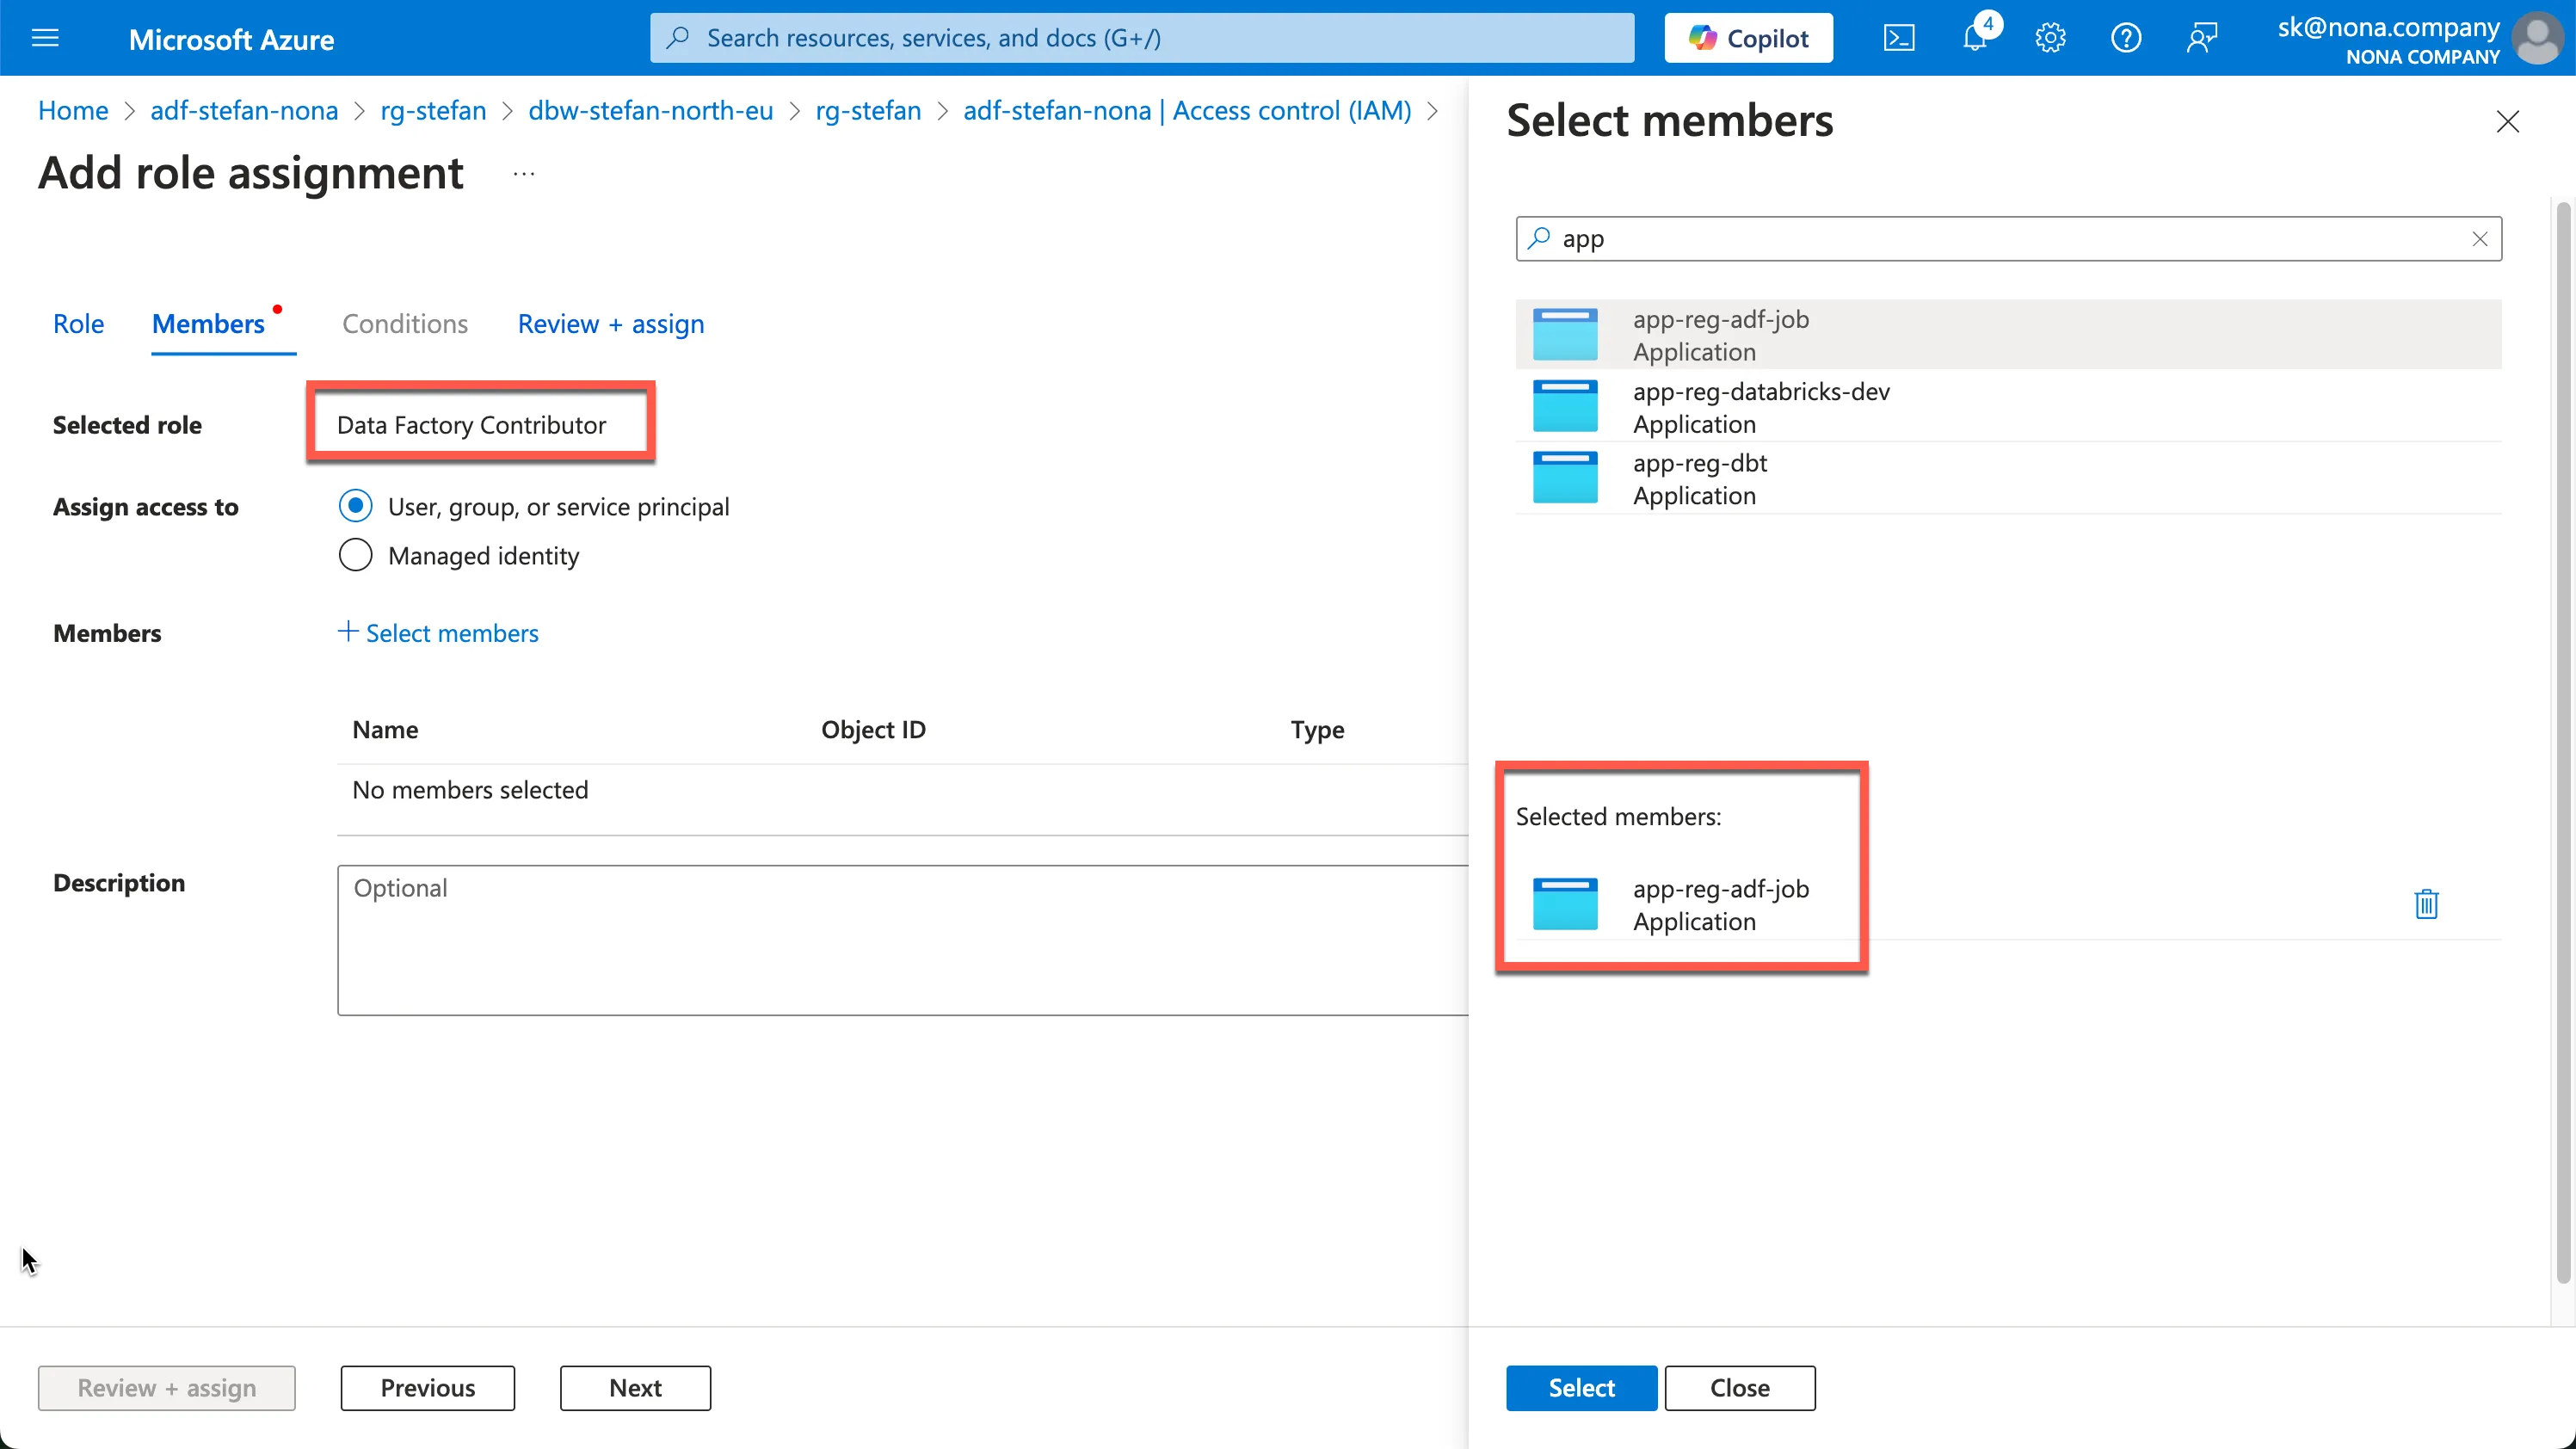Click the + Select members link
The image size is (2576, 1449).
tap(438, 633)
